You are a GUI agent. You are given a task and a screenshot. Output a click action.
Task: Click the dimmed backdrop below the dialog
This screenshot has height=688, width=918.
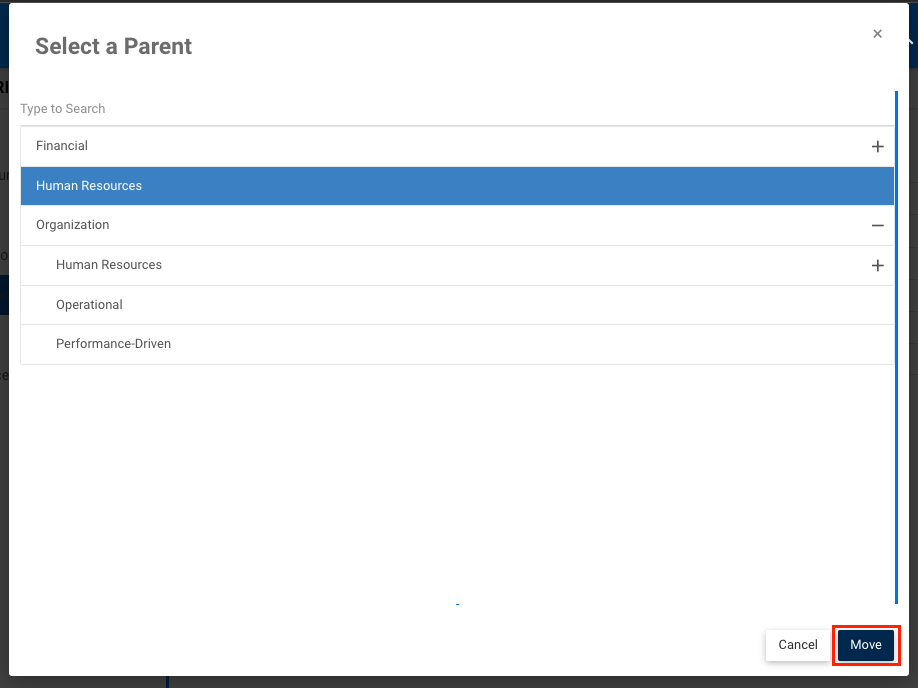tap(500, 682)
